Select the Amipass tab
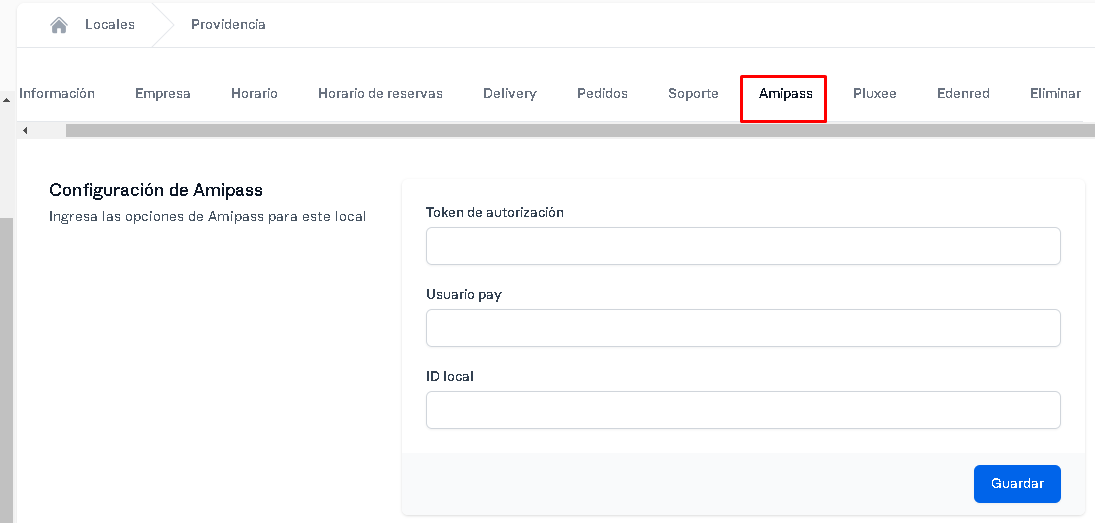This screenshot has height=523, width=1095. click(786, 94)
